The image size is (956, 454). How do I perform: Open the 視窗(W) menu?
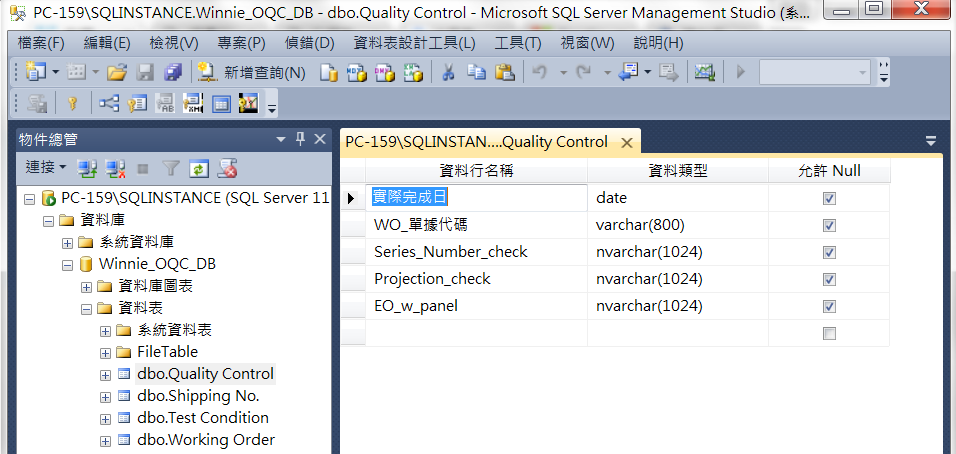tap(587, 43)
